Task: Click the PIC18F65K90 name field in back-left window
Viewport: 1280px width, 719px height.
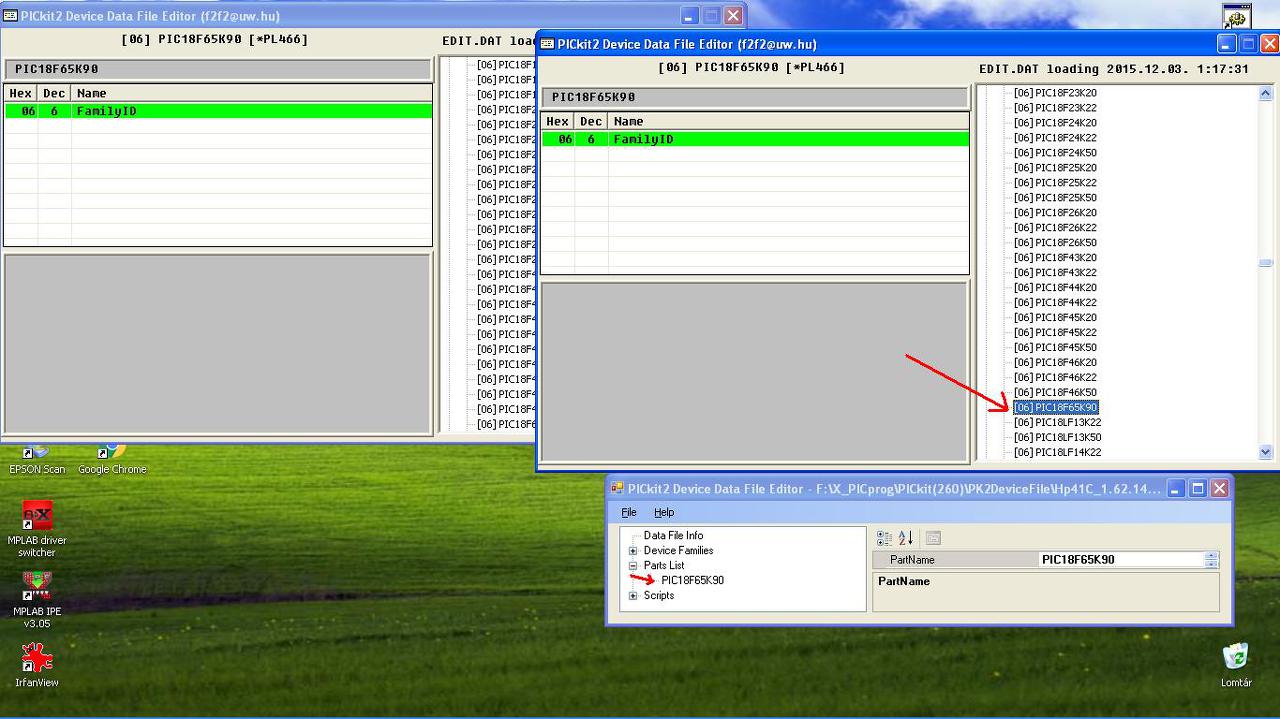Action: coord(218,69)
